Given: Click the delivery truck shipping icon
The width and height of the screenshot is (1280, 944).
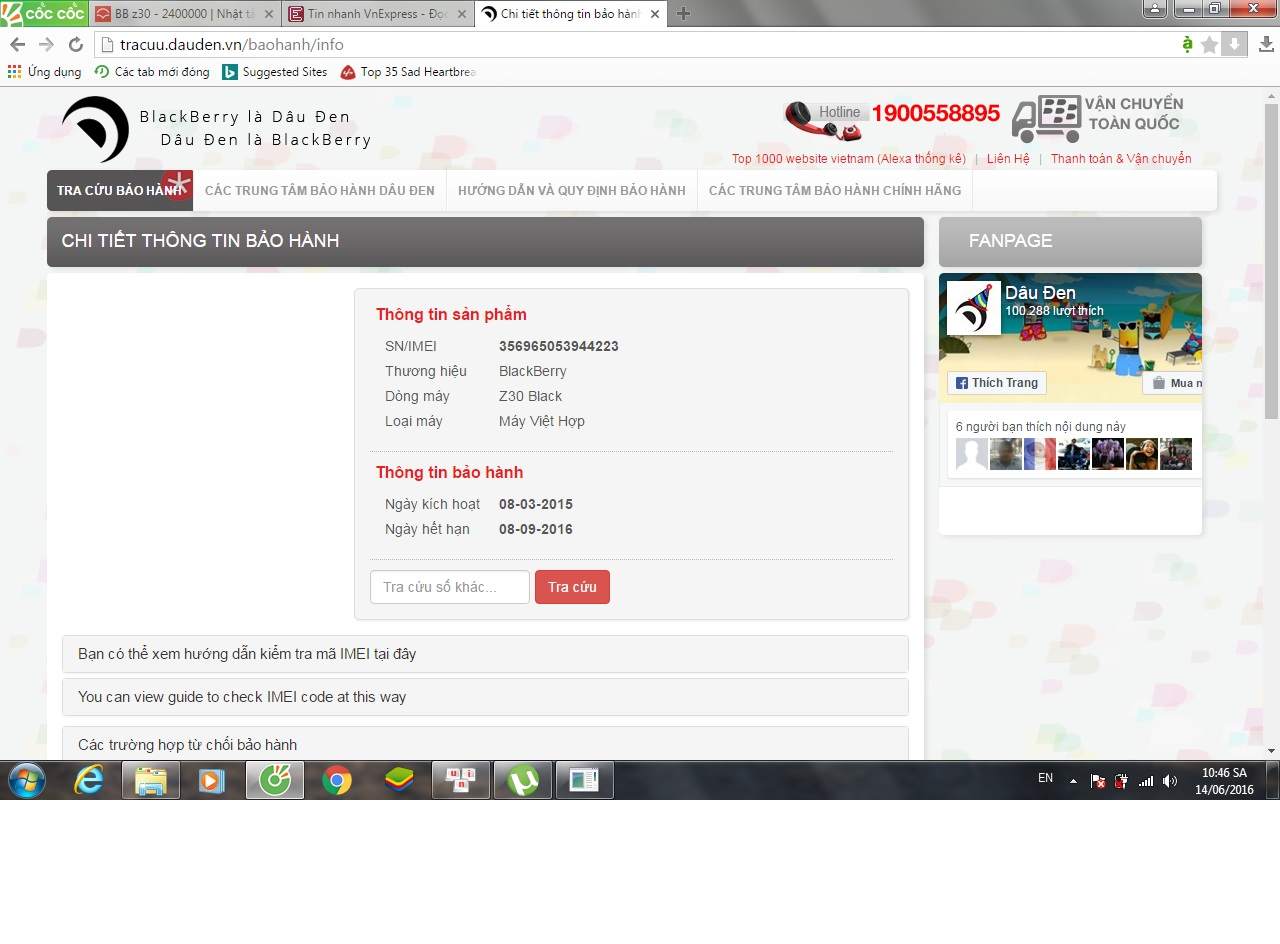Looking at the screenshot, I should point(1046,120).
